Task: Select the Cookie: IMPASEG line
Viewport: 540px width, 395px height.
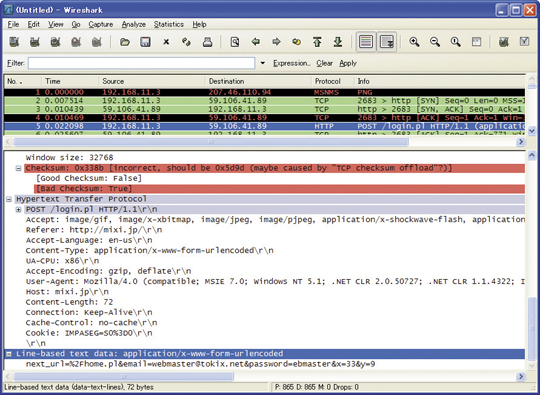Action: (x=89, y=333)
